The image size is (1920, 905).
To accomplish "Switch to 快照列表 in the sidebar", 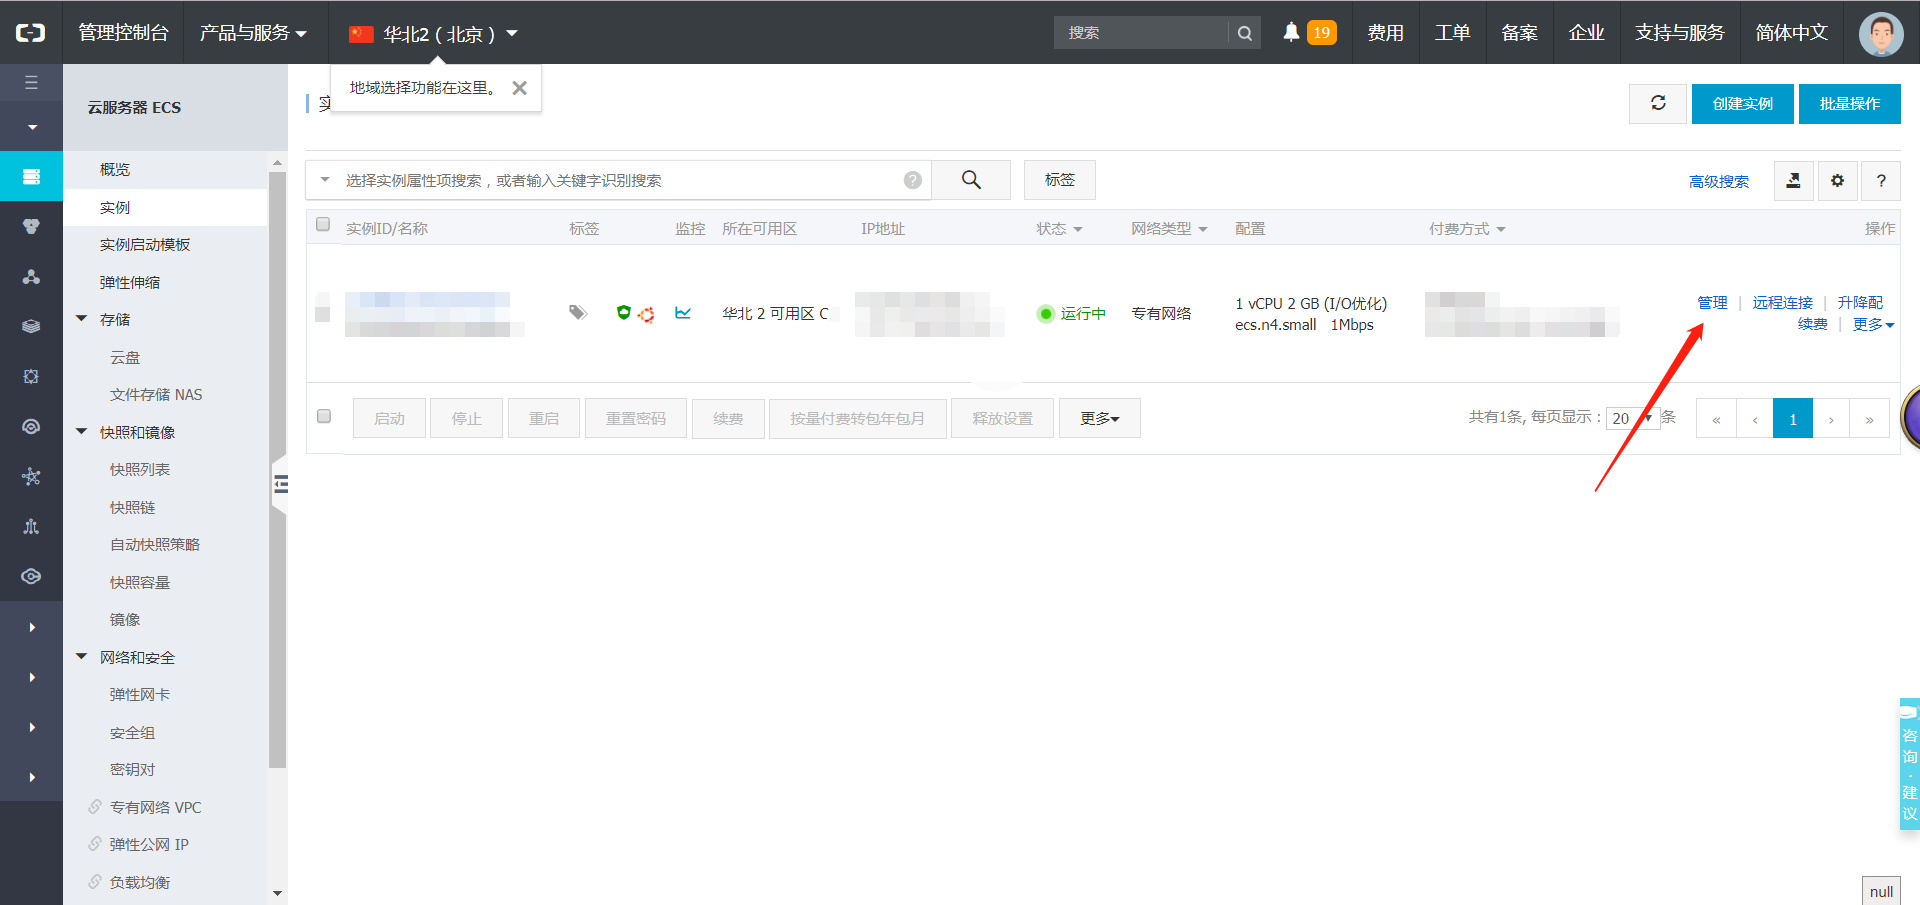I will click(x=139, y=469).
